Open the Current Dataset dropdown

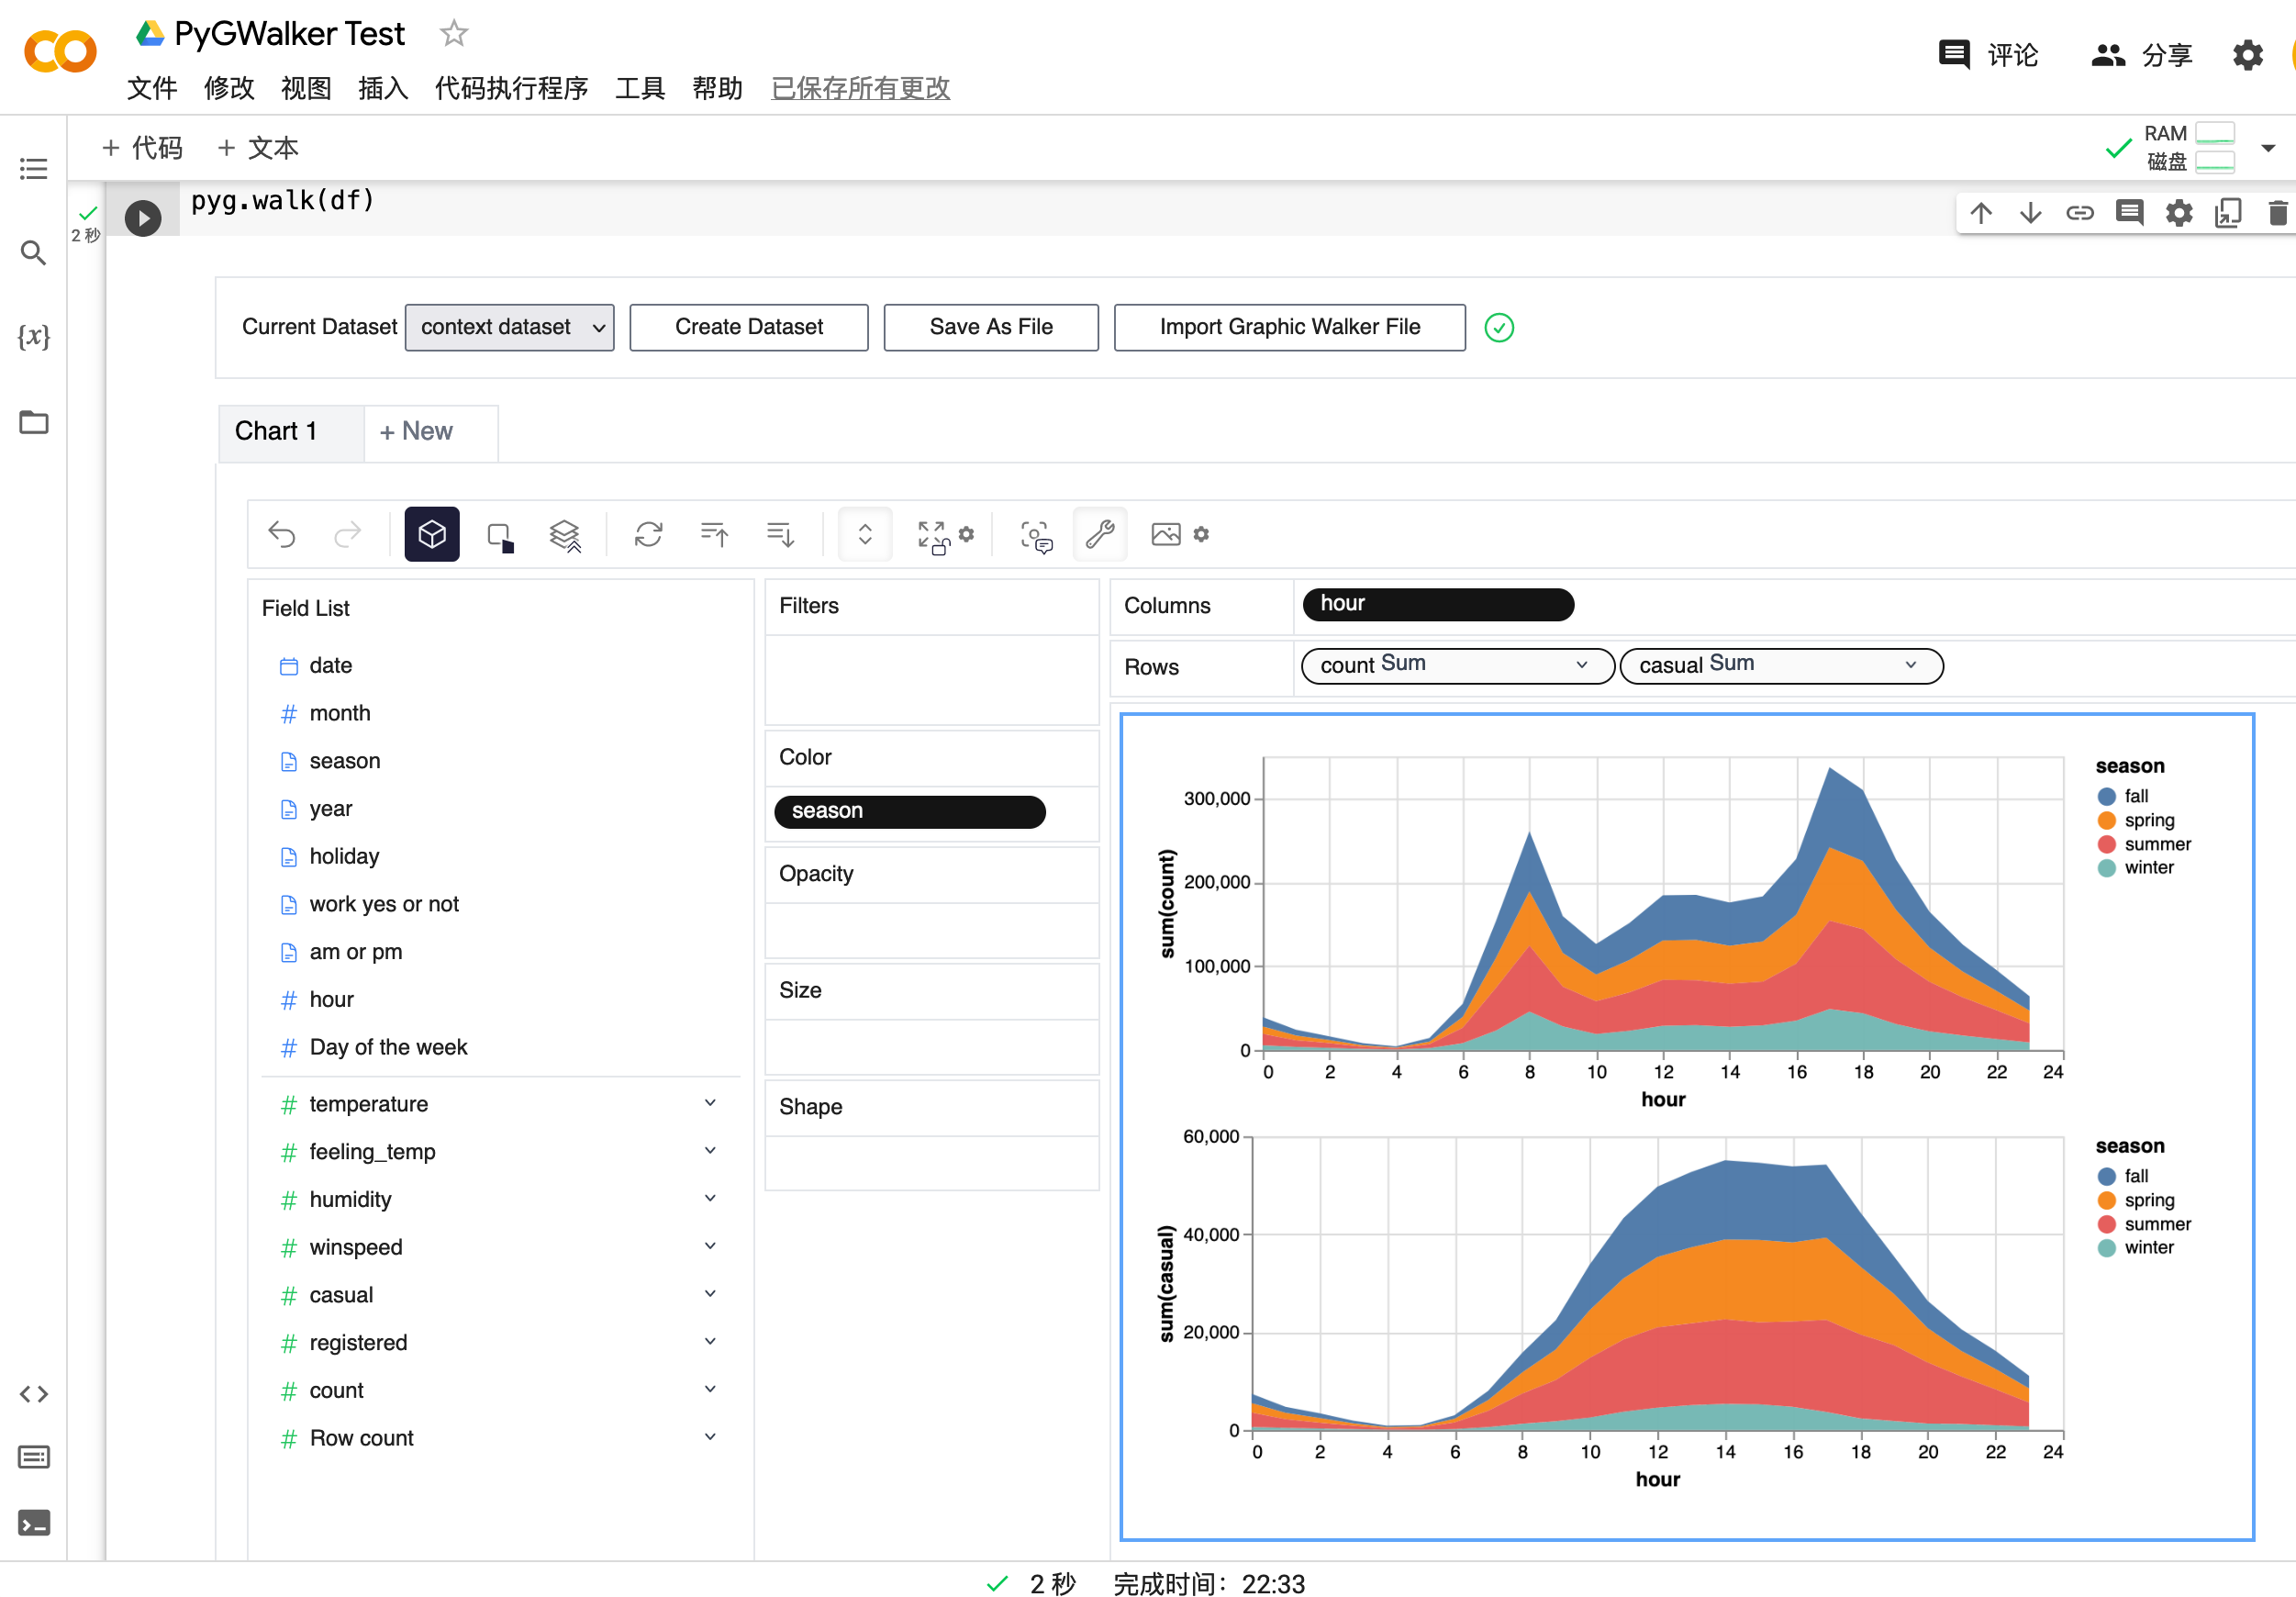[x=510, y=328]
